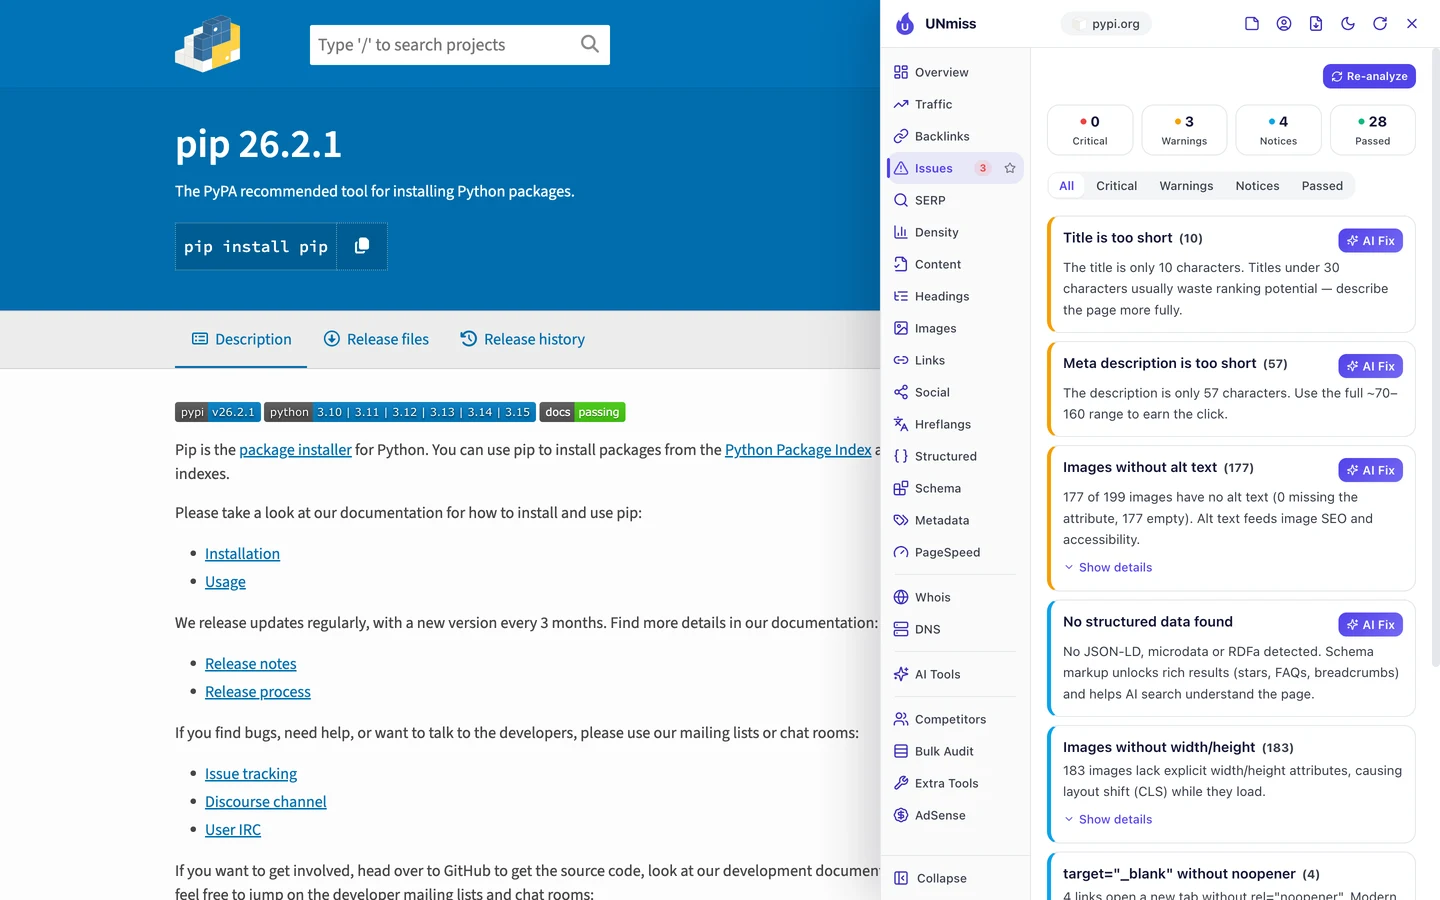The image size is (1440, 900).
Task: Open the Backlinks section
Action: (x=955, y=136)
